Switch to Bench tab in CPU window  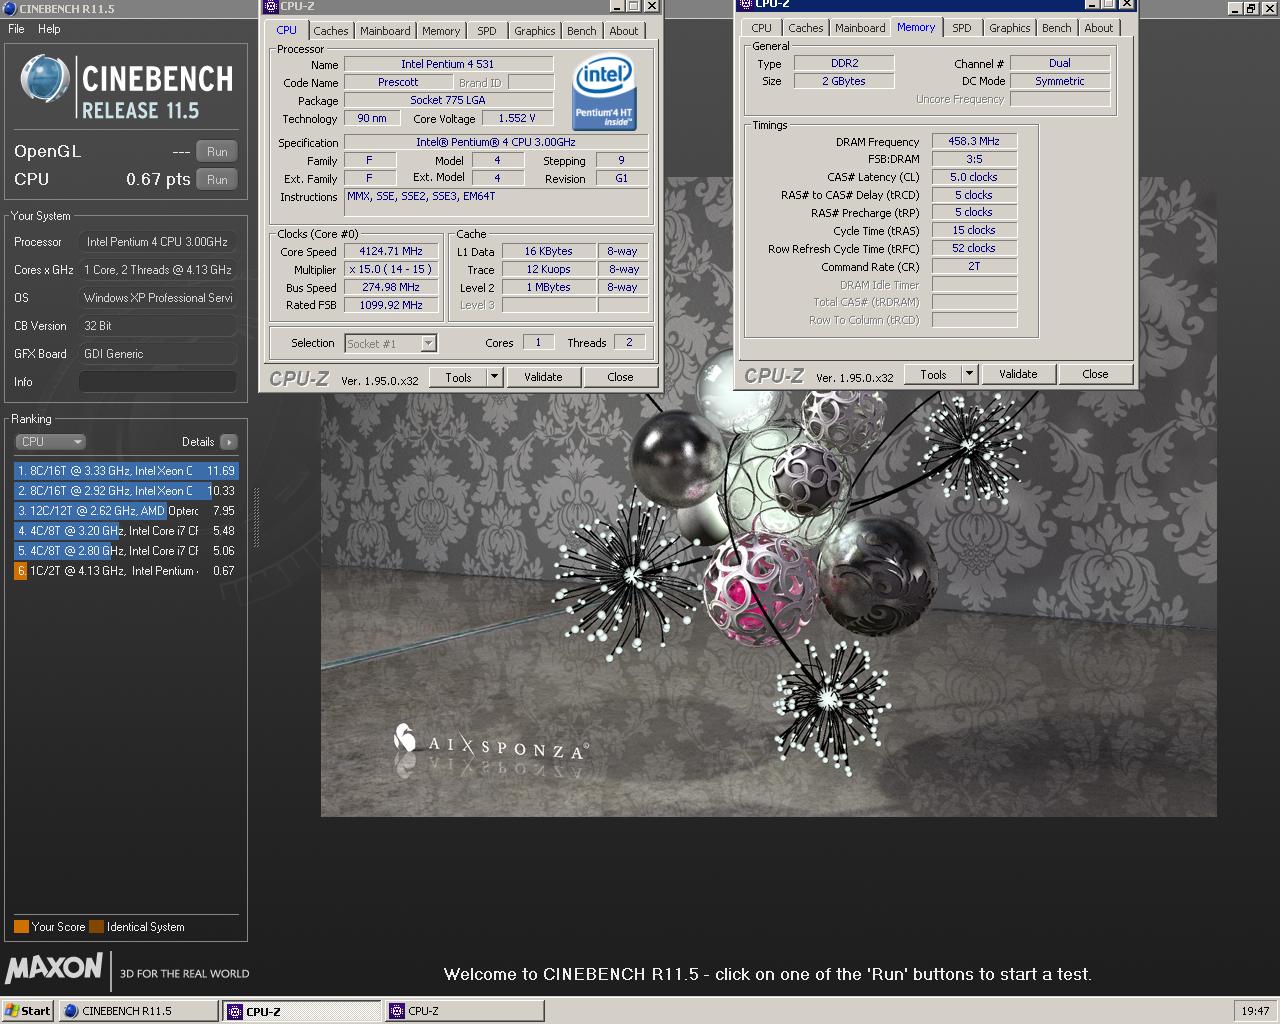[582, 31]
